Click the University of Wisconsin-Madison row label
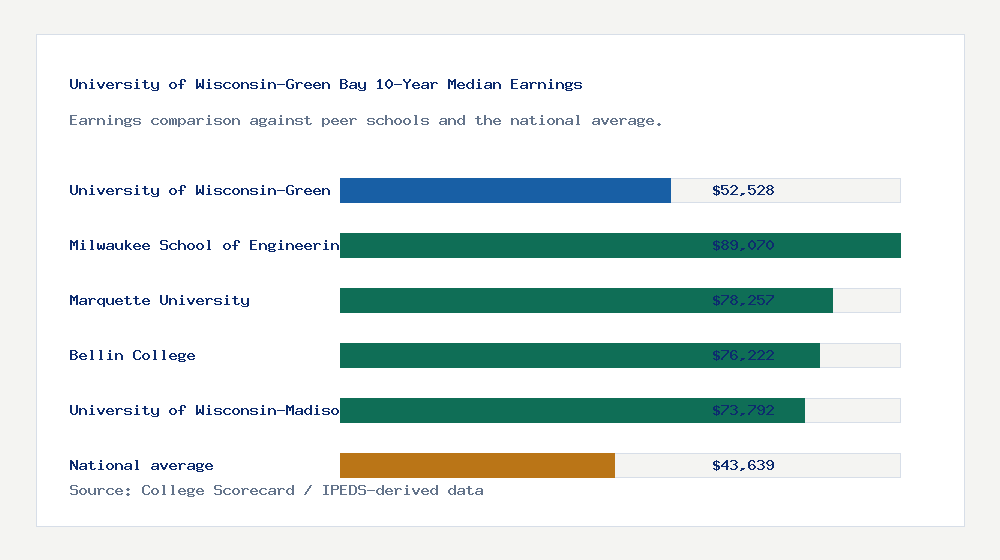The width and height of the screenshot is (1000, 560). click(x=204, y=410)
